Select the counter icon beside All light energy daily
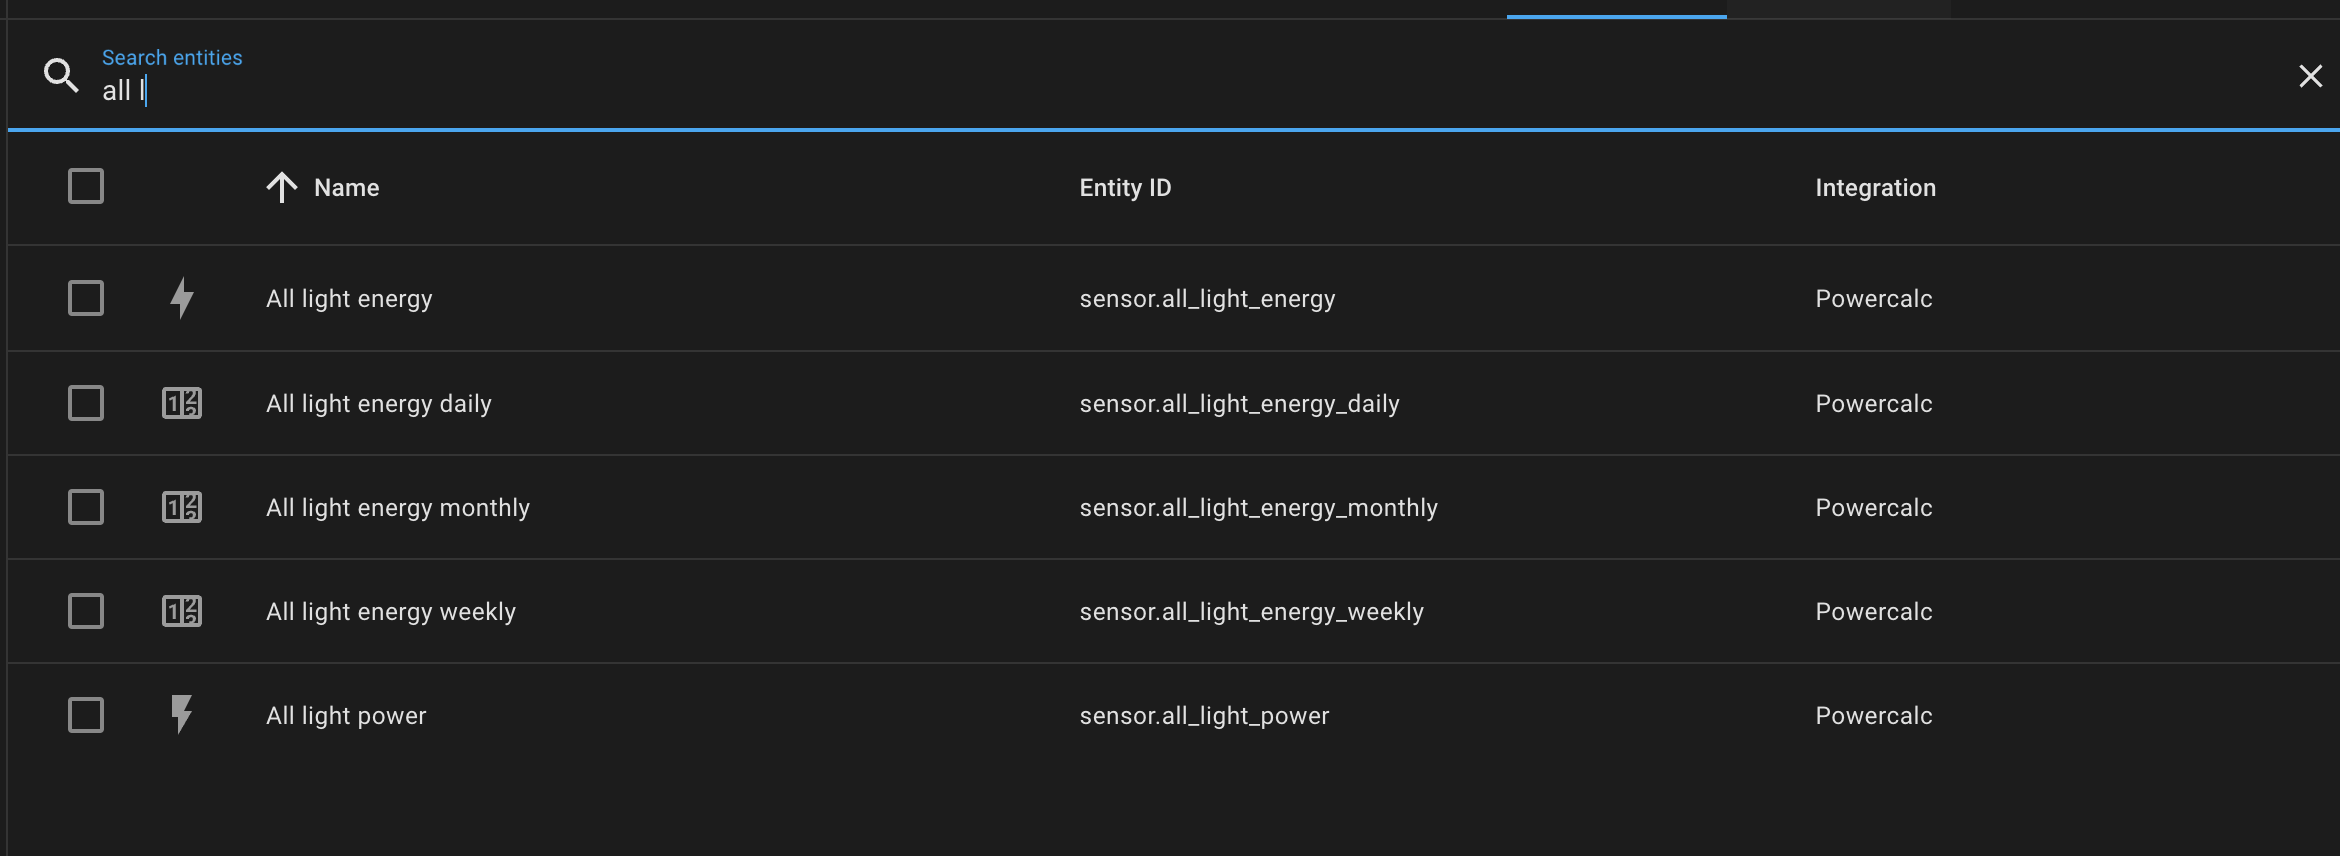The height and width of the screenshot is (856, 2340). [182, 403]
